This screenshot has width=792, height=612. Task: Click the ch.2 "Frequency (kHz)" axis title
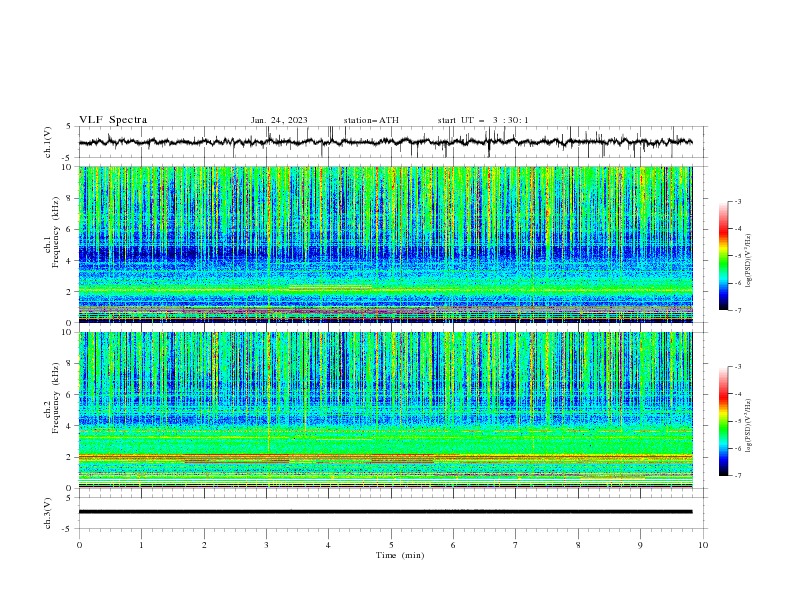click(56, 398)
